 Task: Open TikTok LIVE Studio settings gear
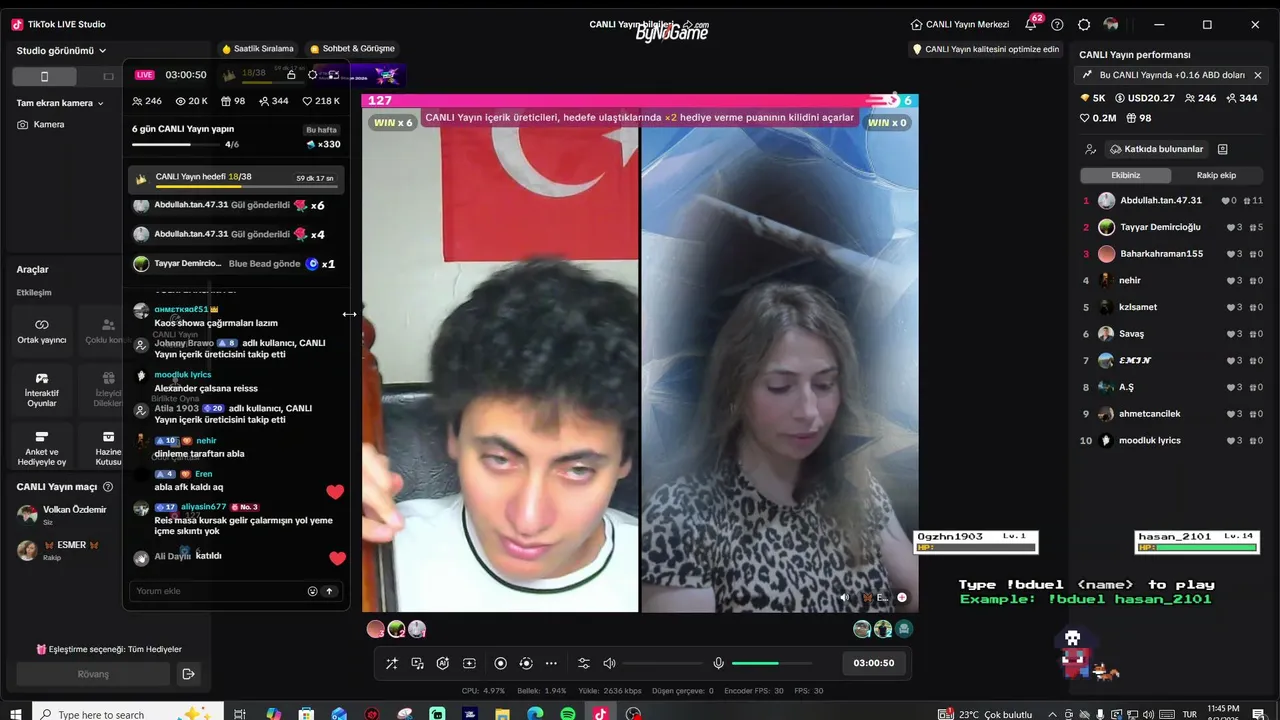point(1084,24)
